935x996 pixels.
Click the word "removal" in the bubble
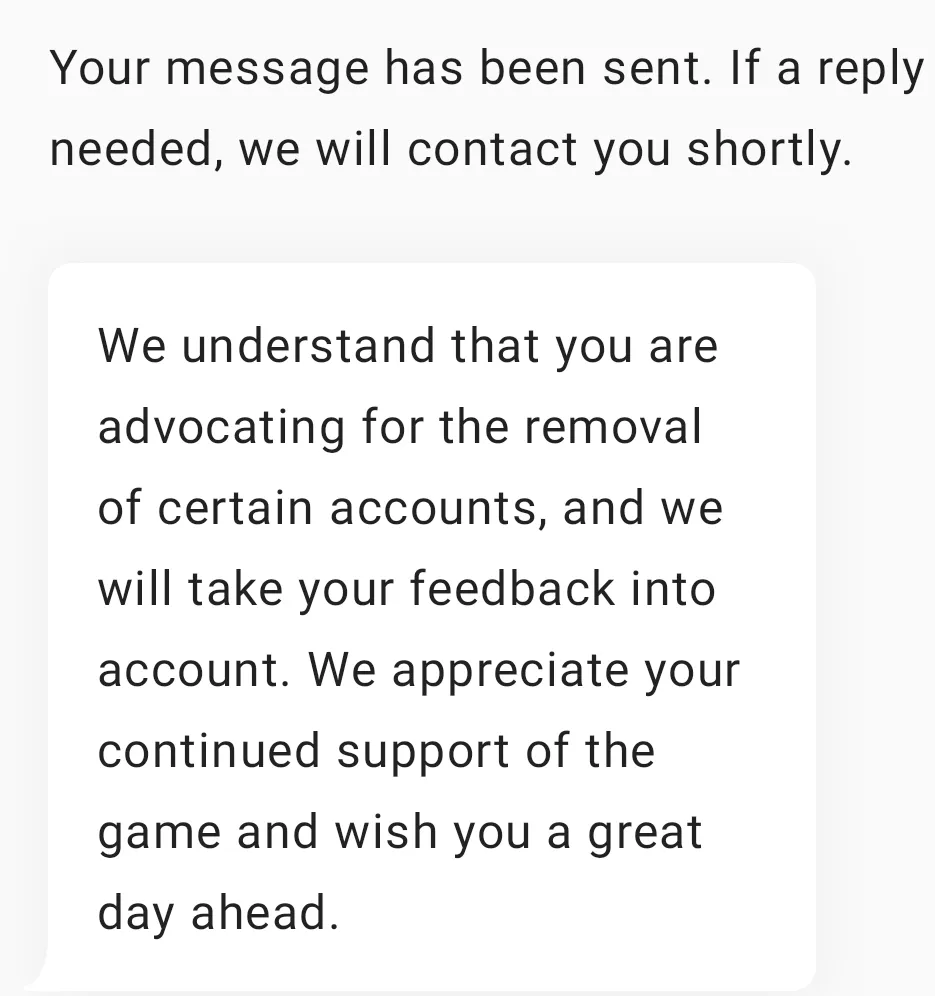612,427
